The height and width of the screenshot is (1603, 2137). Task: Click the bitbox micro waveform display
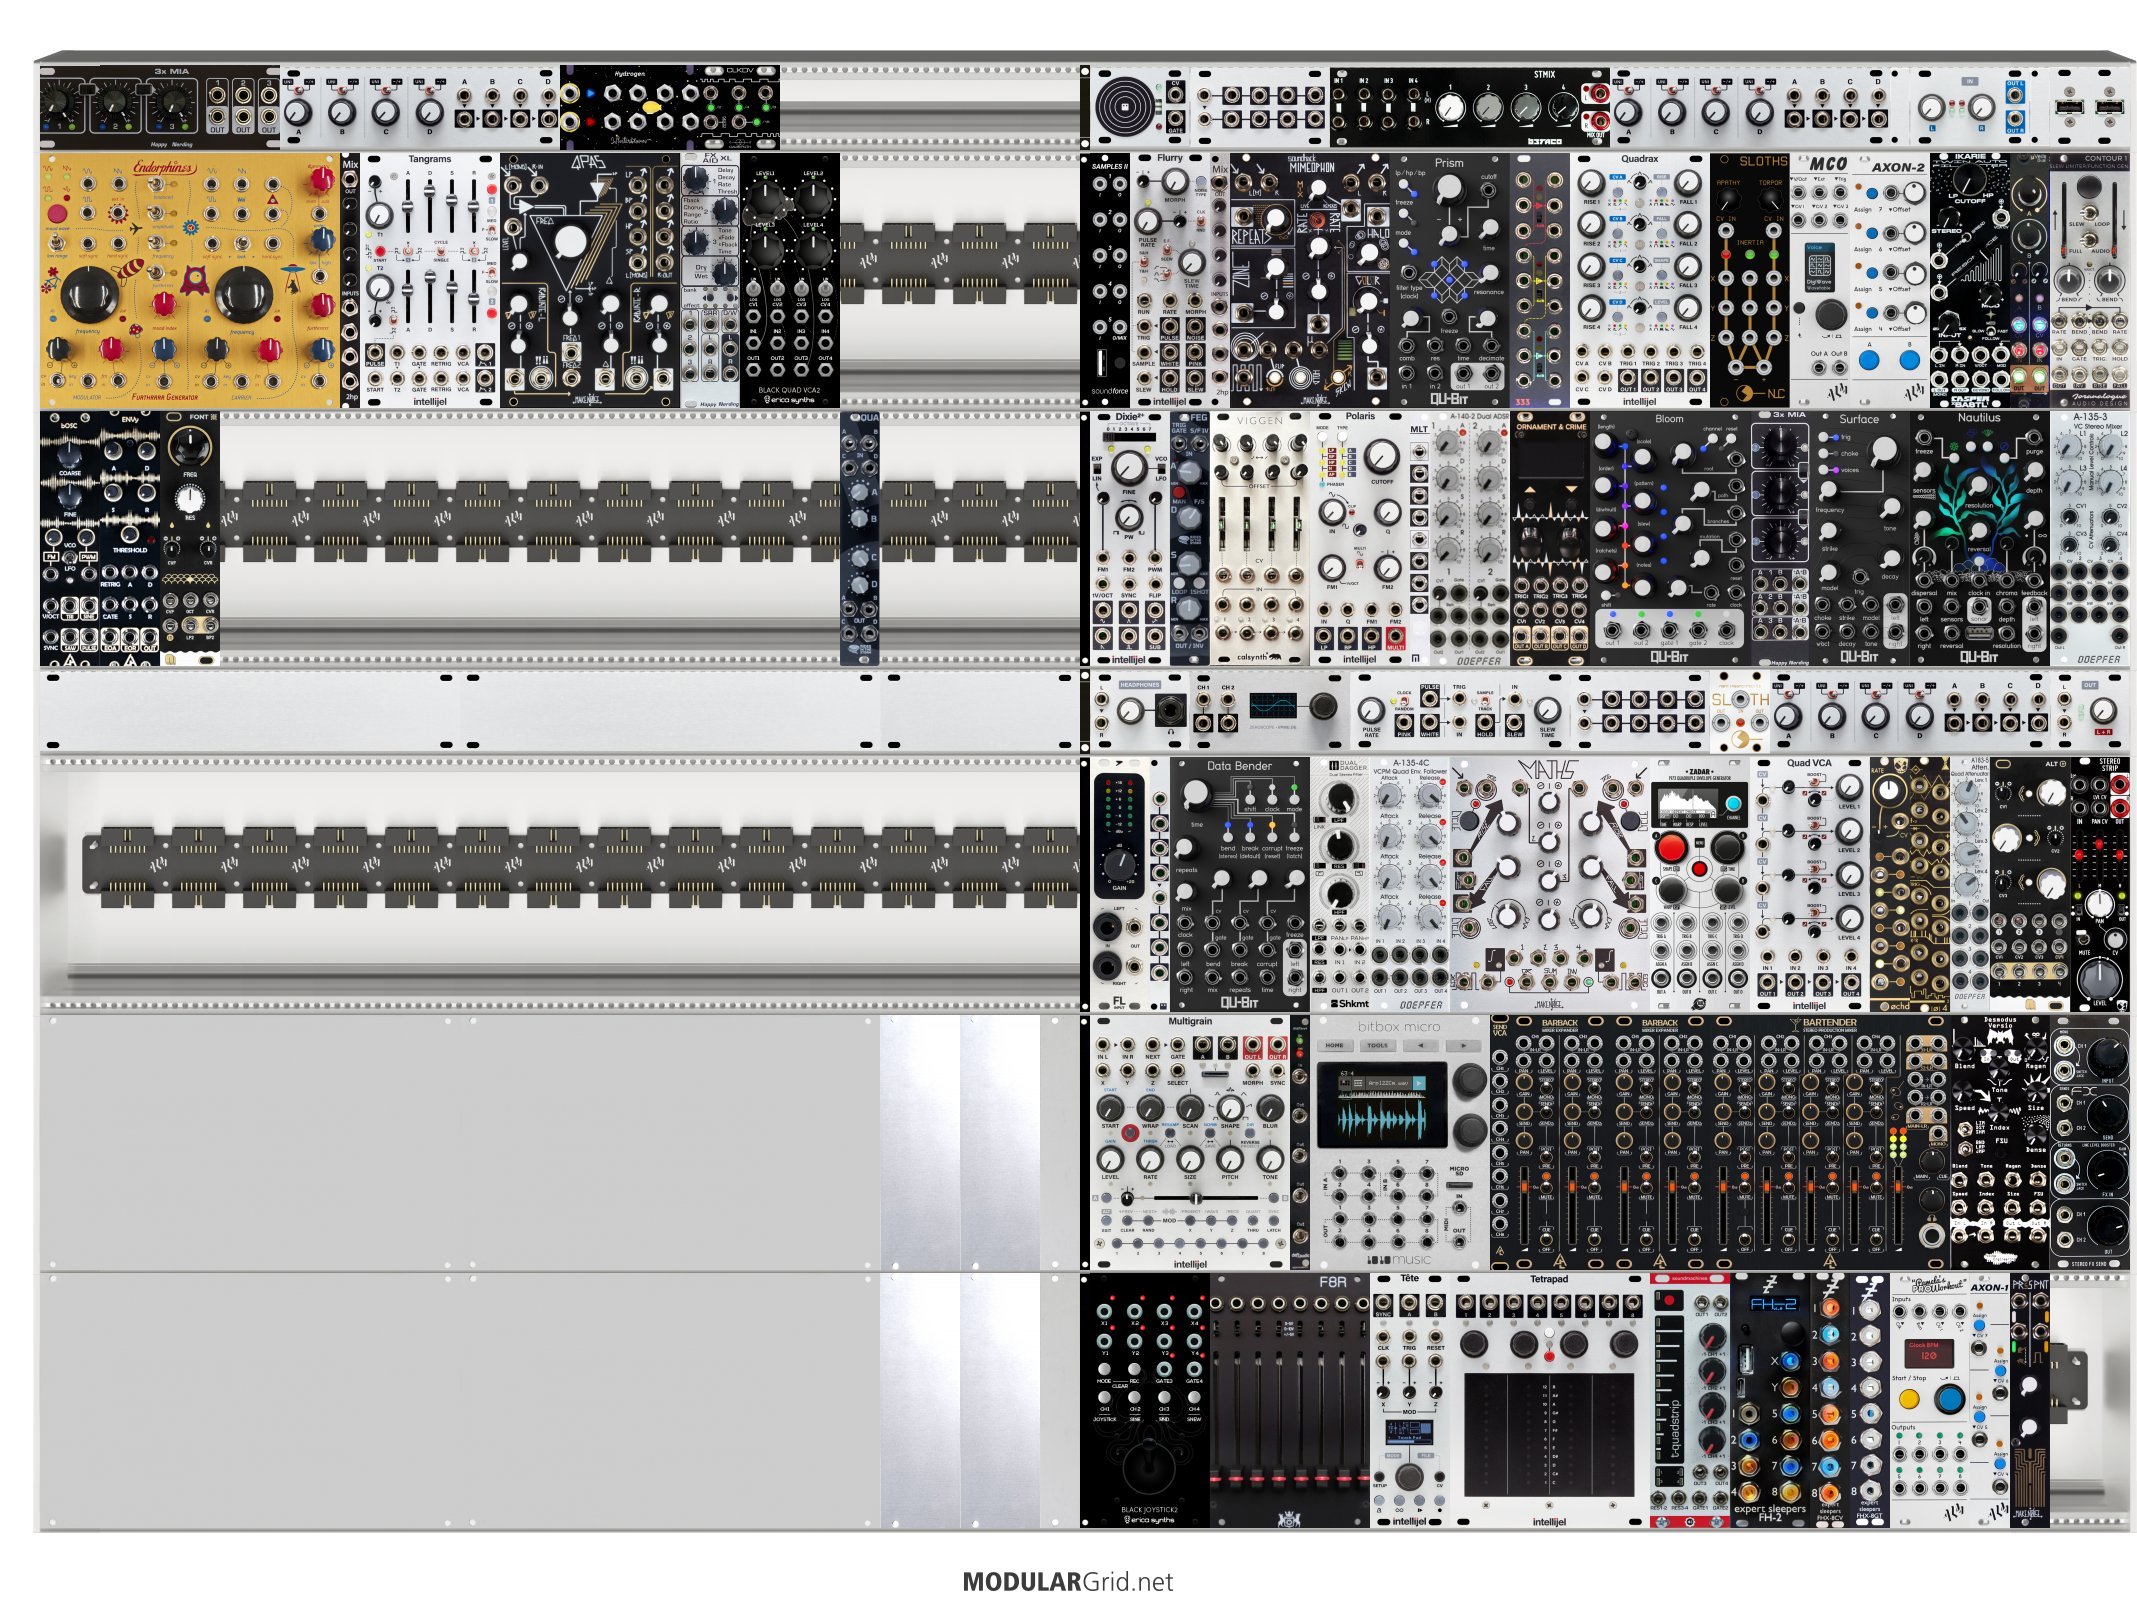coord(1382,1105)
